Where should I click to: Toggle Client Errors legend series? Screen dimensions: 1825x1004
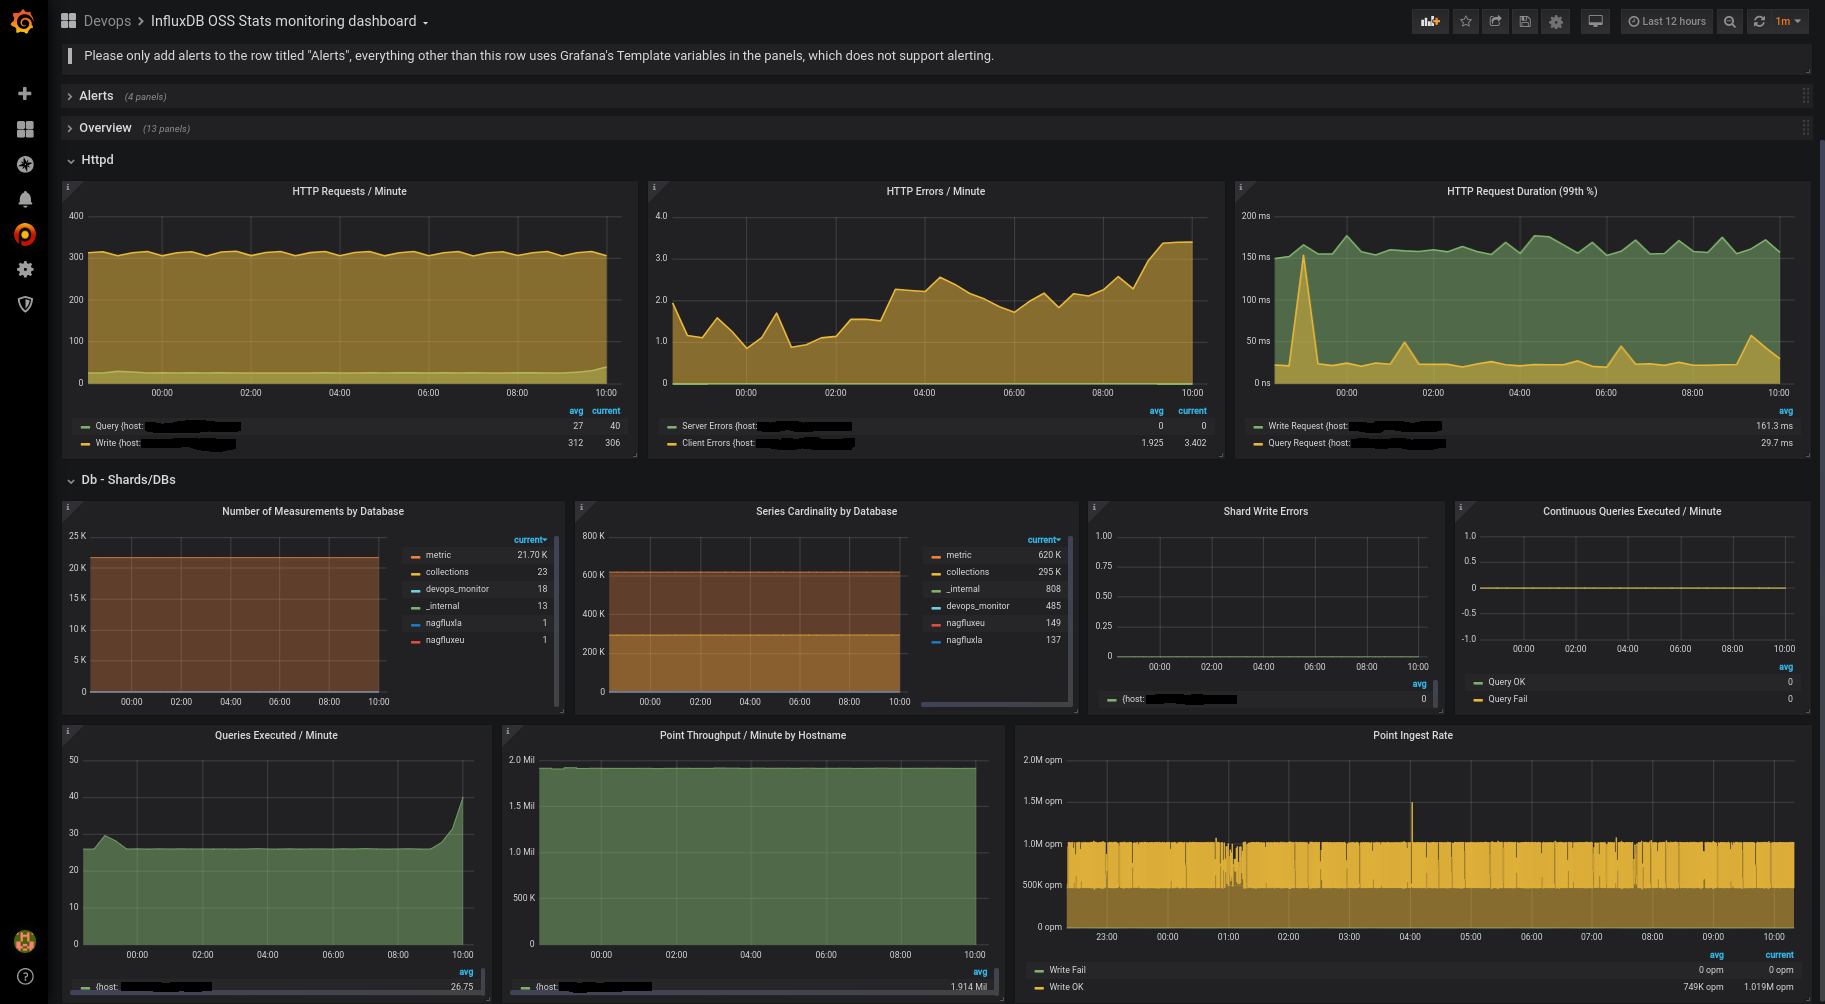click(x=718, y=443)
